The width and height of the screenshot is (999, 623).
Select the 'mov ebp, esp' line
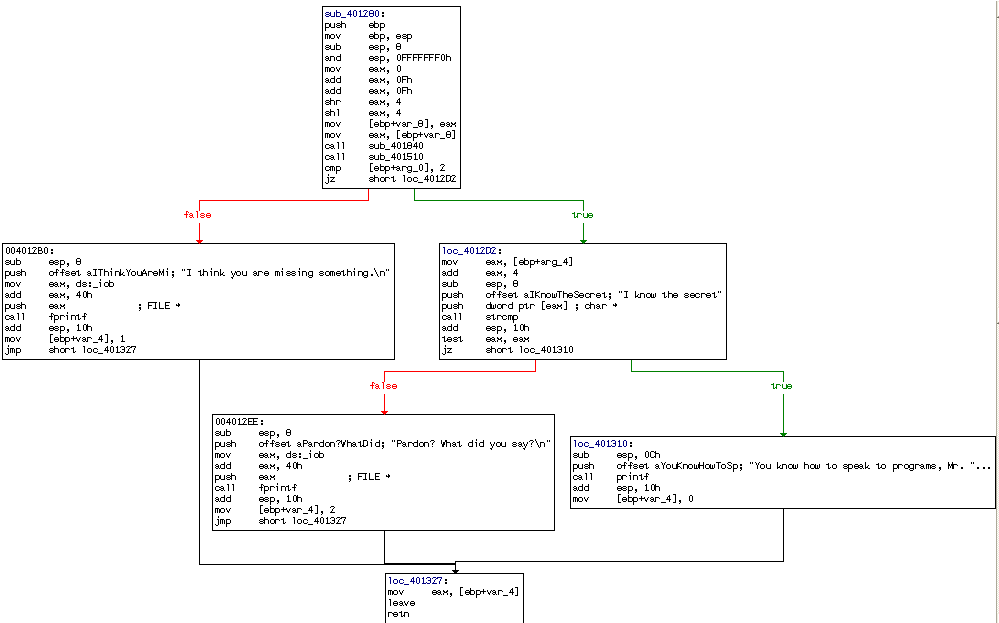click(368, 36)
